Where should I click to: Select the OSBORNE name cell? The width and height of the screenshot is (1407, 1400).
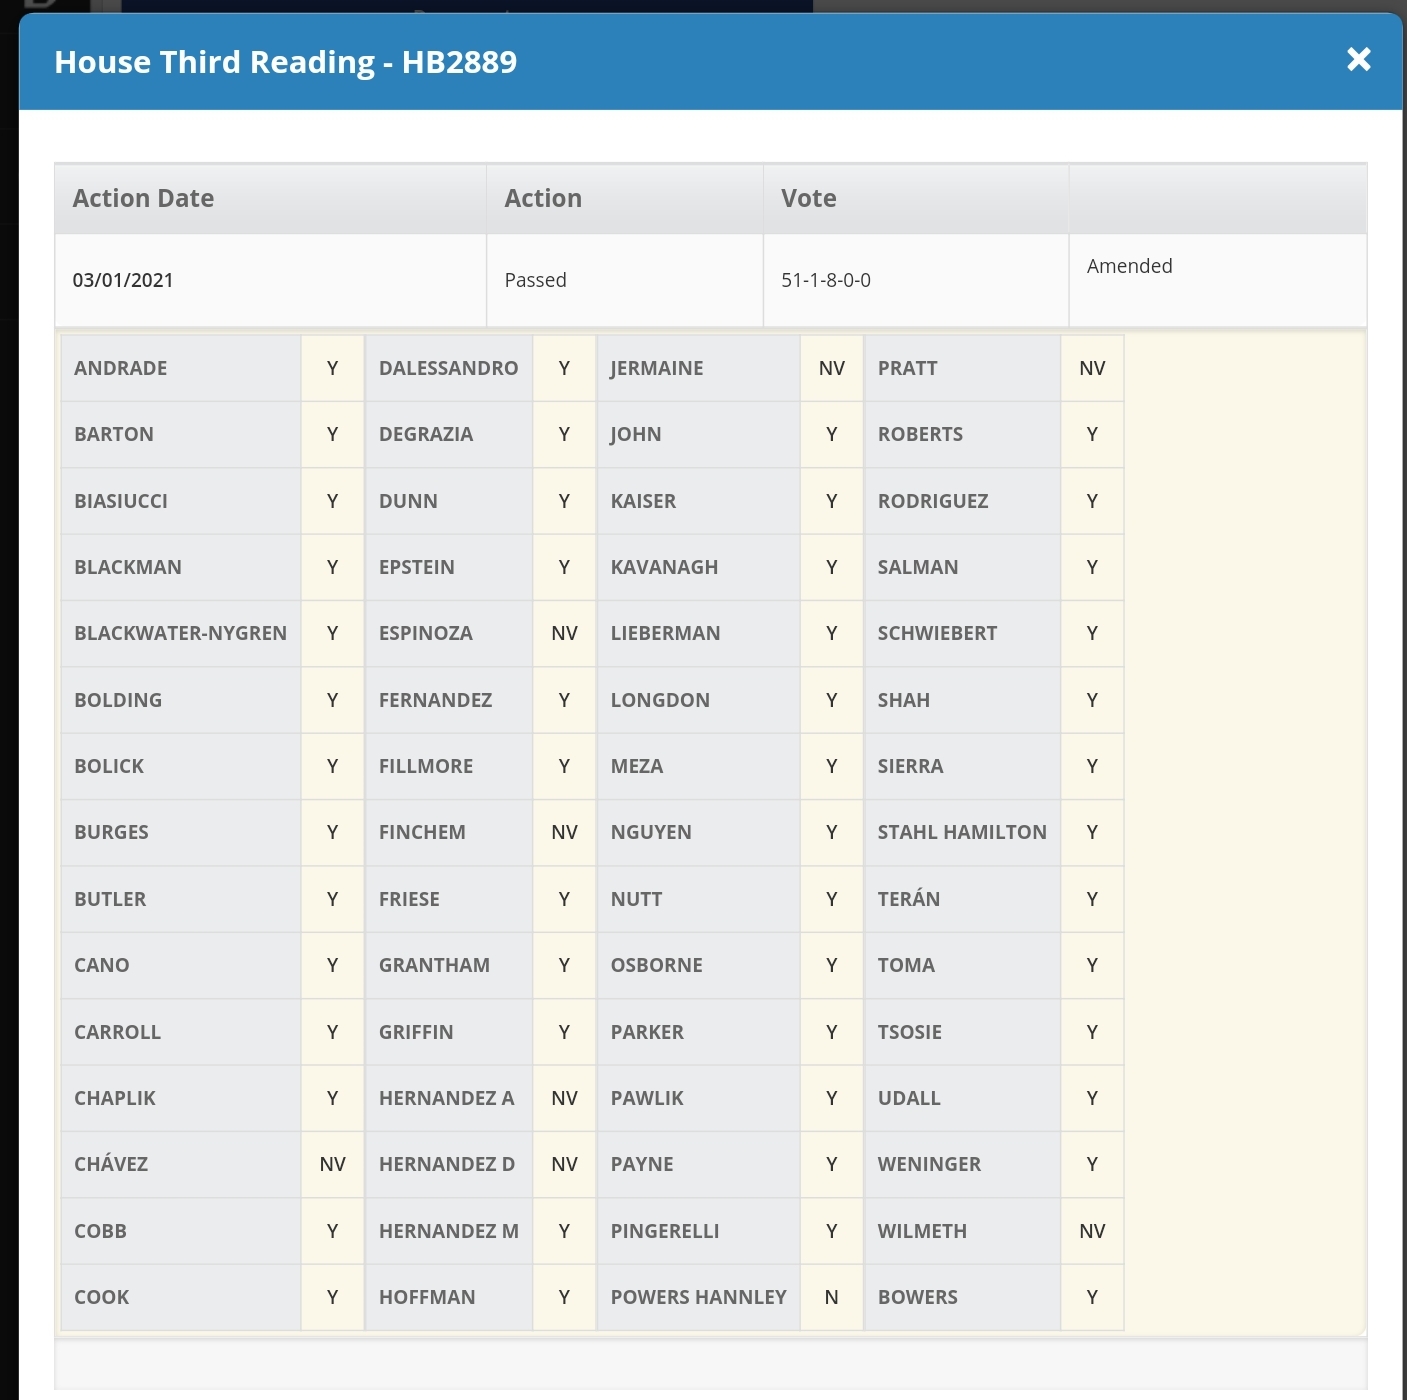(x=699, y=965)
